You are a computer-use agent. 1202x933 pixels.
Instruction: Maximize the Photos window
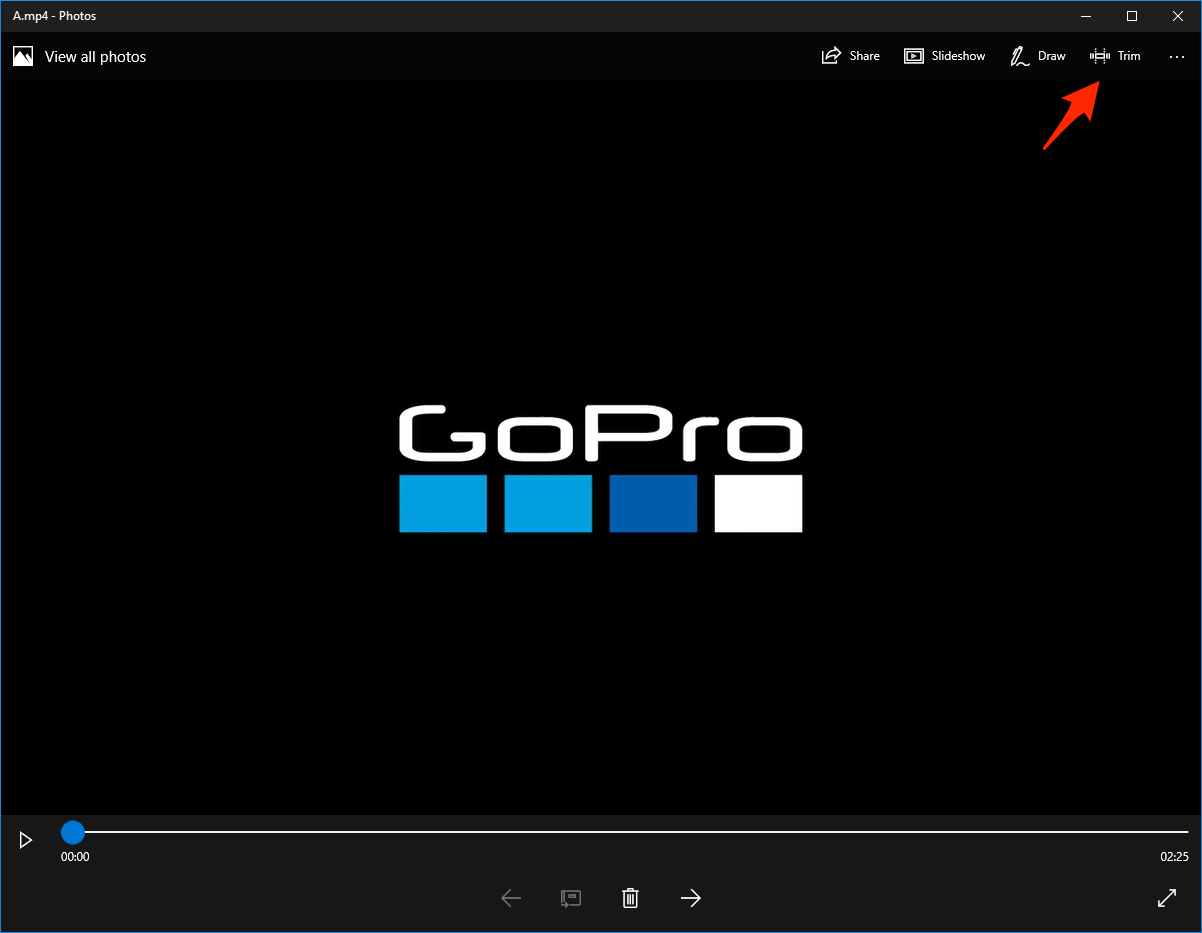click(x=1131, y=16)
